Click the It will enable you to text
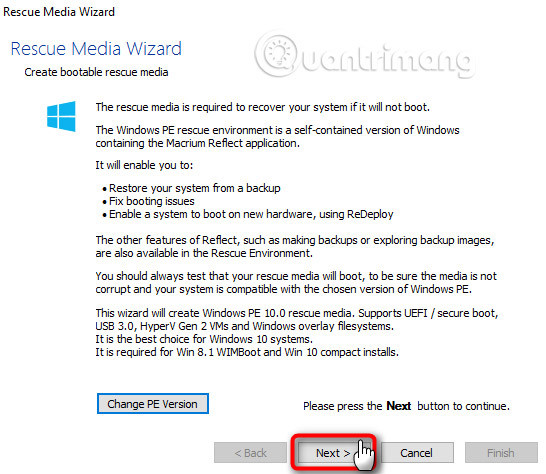This screenshot has height=474, width=546. click(x=144, y=165)
